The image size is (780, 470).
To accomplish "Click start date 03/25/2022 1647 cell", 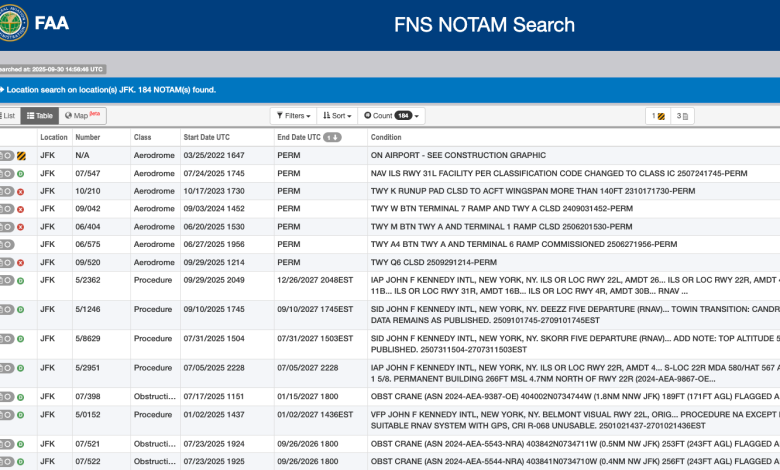I will 214,155.
